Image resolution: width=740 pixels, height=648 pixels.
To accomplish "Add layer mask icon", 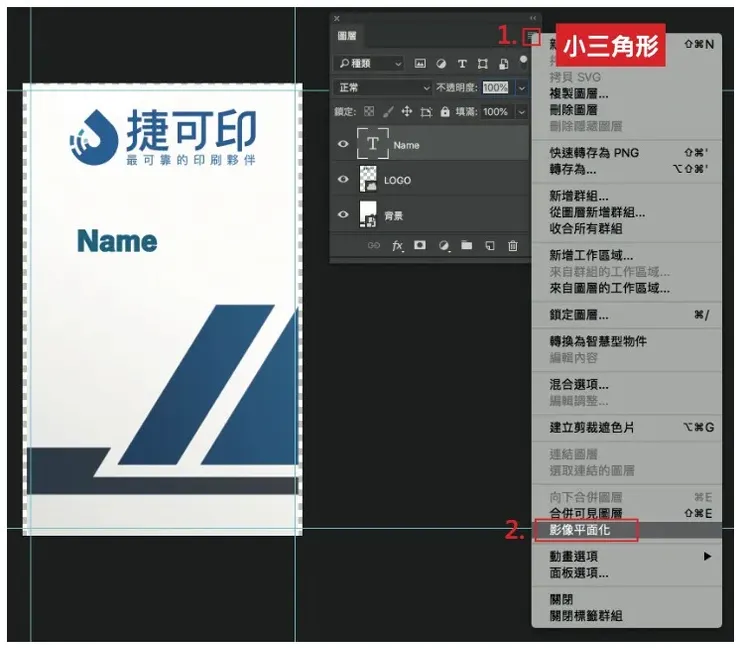I will pos(420,245).
